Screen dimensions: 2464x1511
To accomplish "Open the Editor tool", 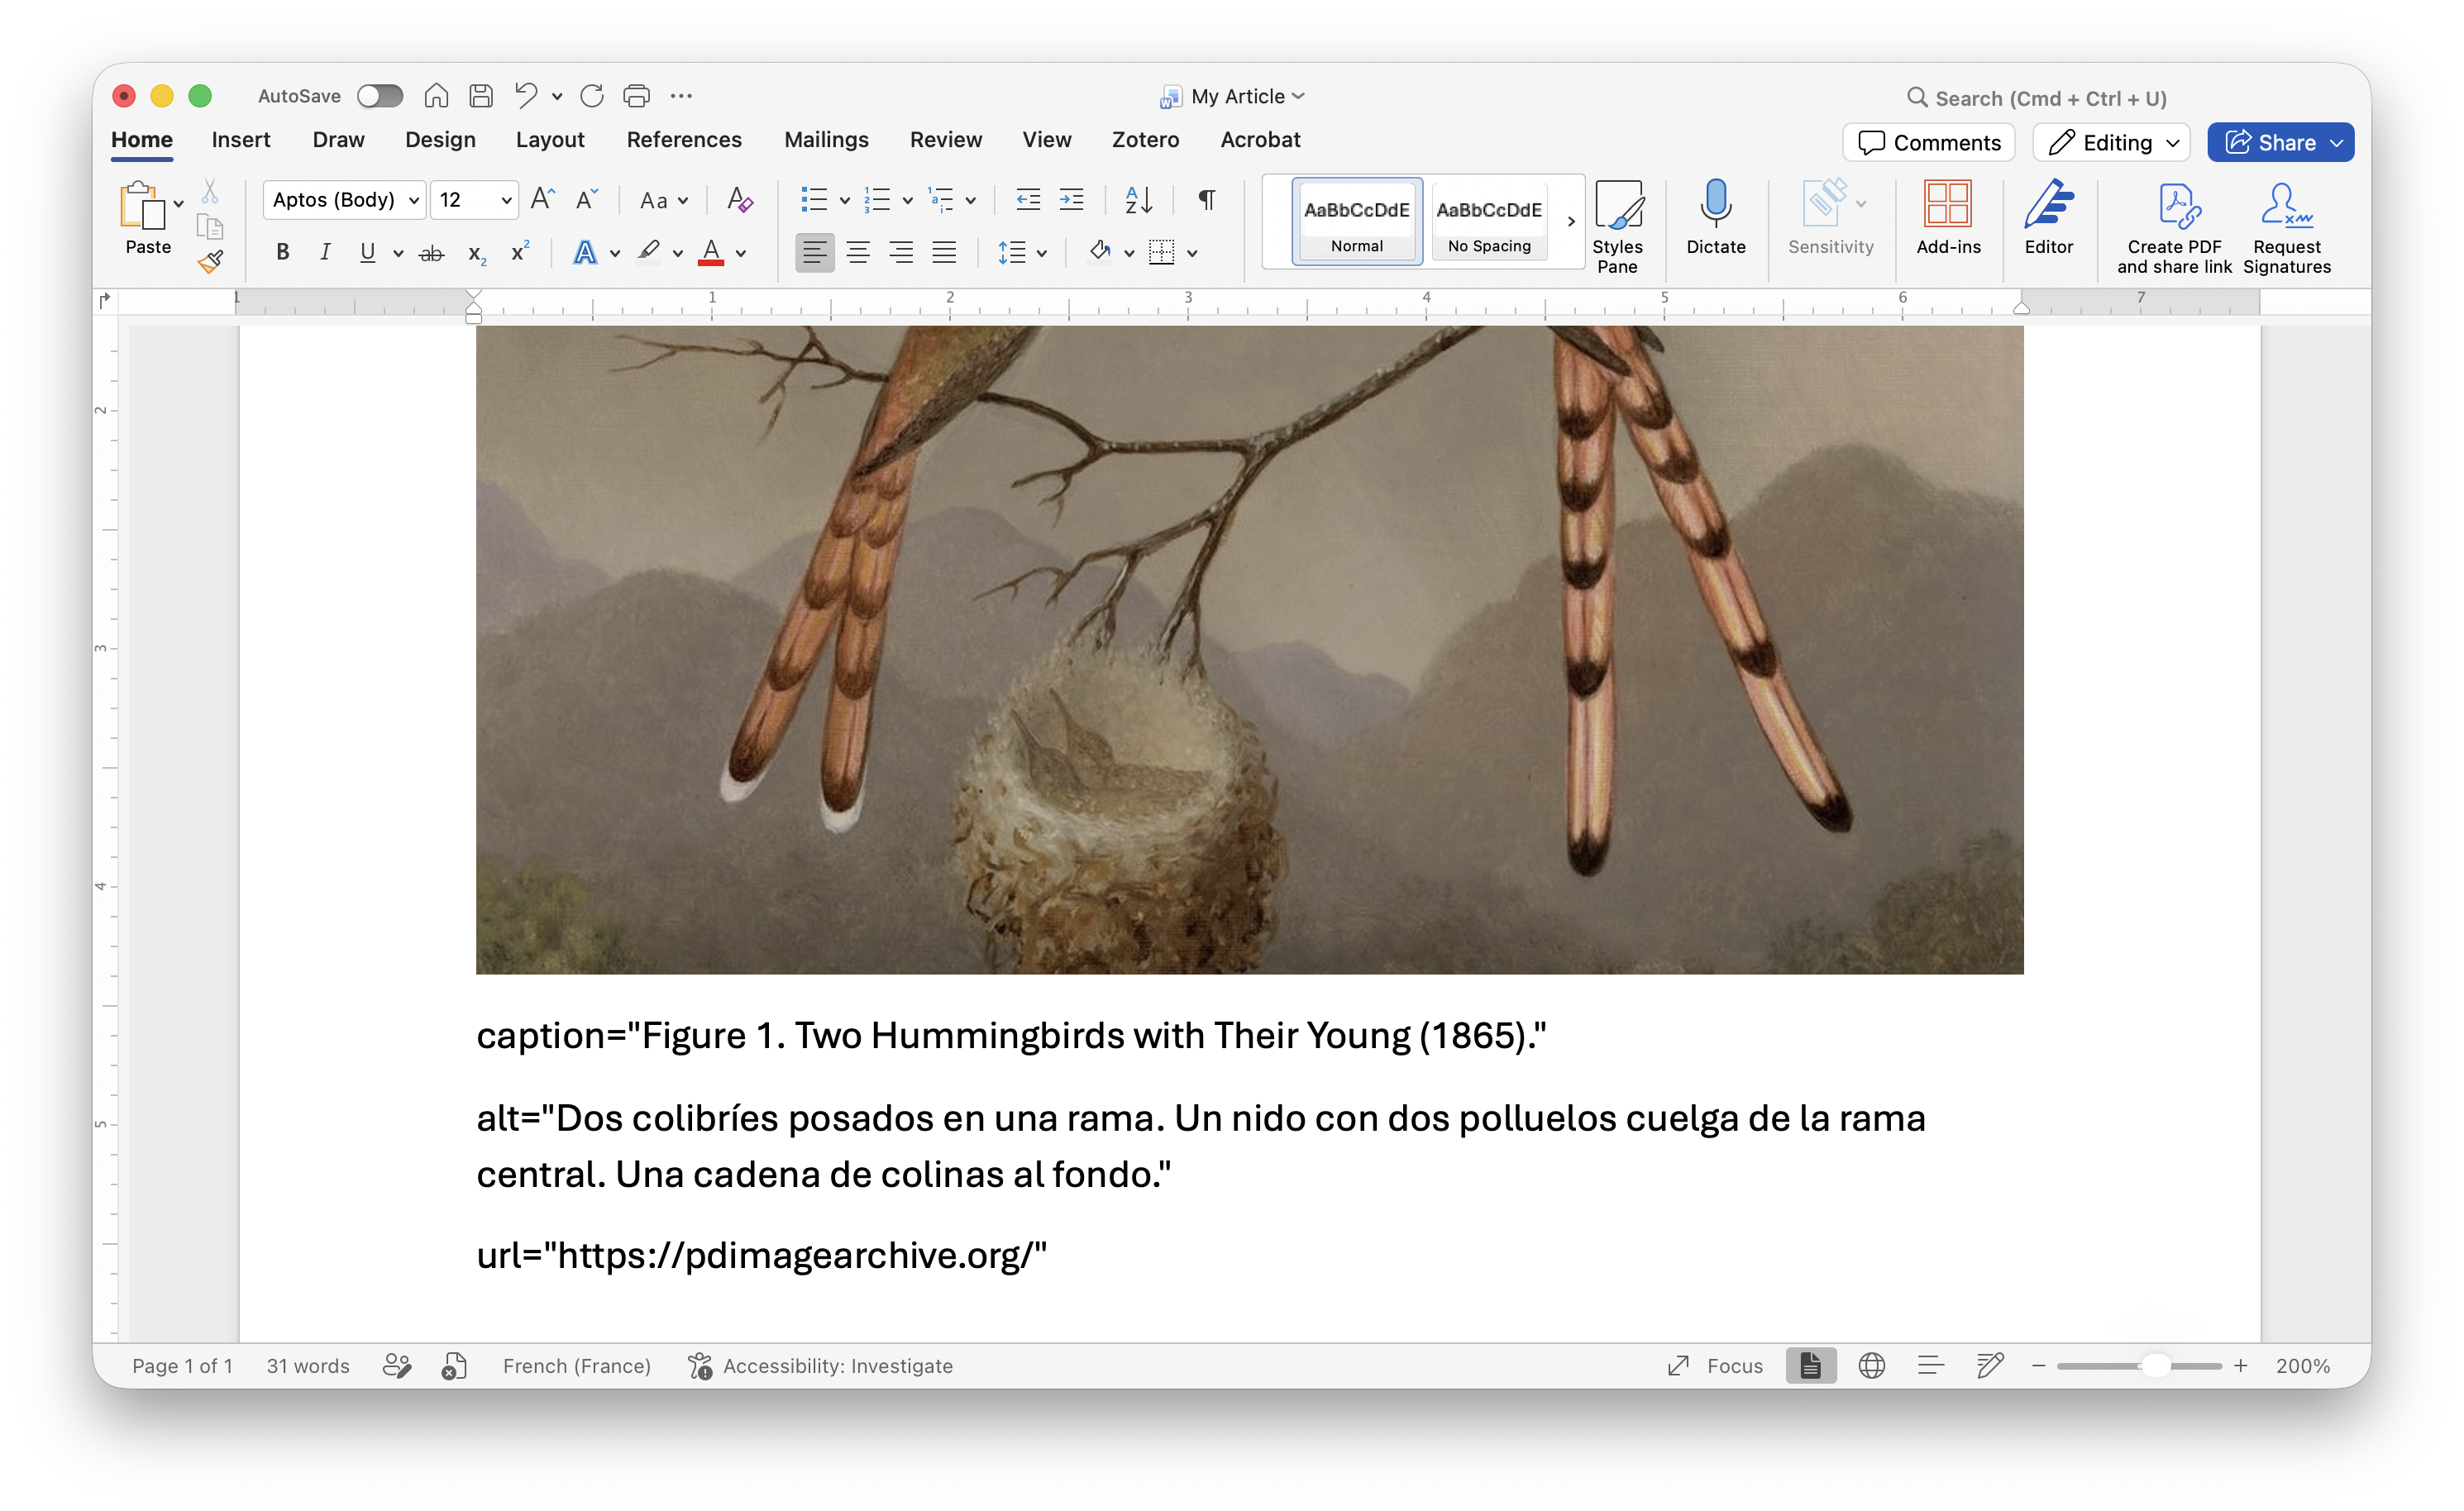I will 2048,218.
